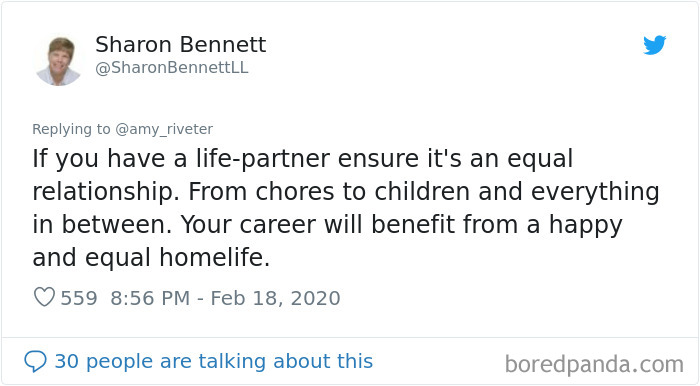The height and width of the screenshot is (386, 700).
Task: Open Sharon Bennett's profile picture
Action: [x=58, y=61]
